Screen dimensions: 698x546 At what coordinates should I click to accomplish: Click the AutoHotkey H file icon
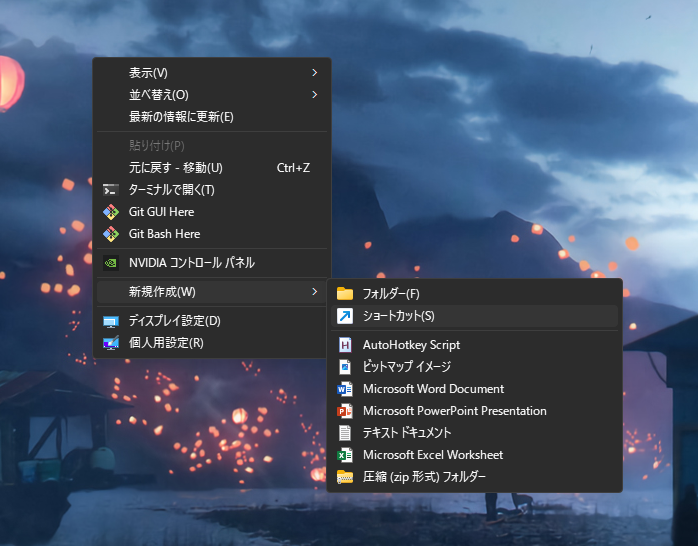click(345, 345)
